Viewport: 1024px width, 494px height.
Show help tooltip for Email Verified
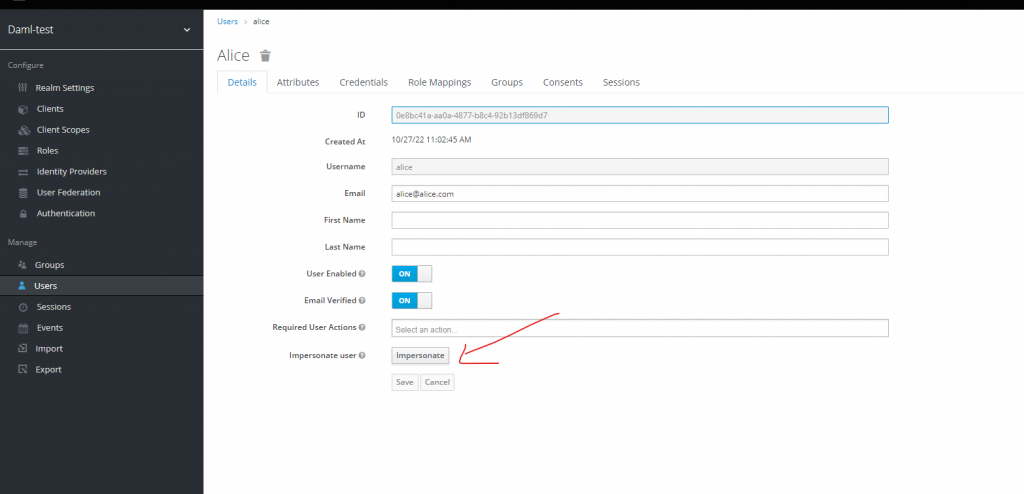tap(362, 301)
